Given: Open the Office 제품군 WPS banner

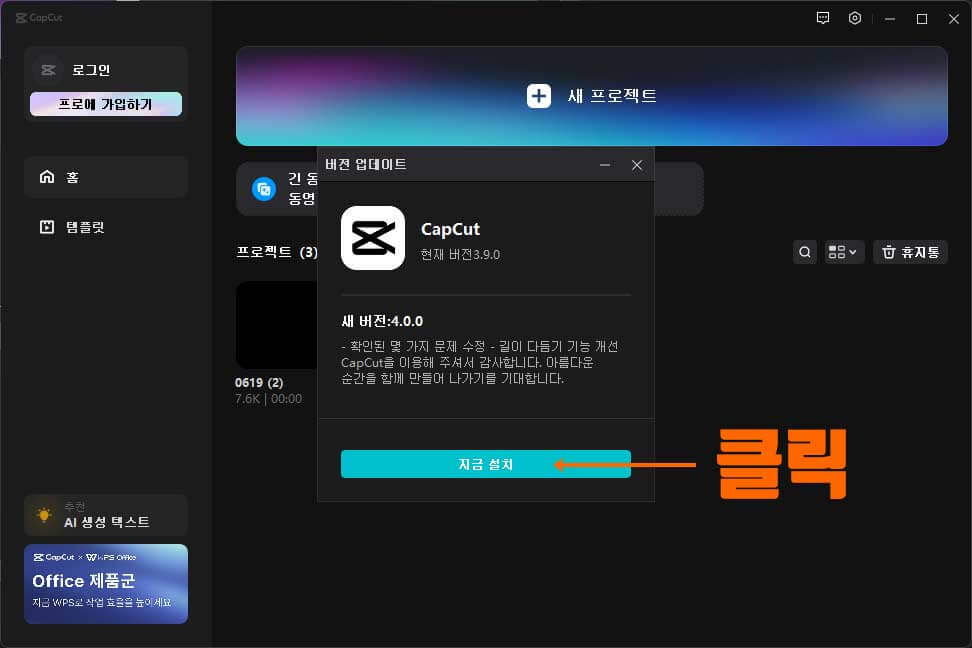Looking at the screenshot, I should click(105, 583).
